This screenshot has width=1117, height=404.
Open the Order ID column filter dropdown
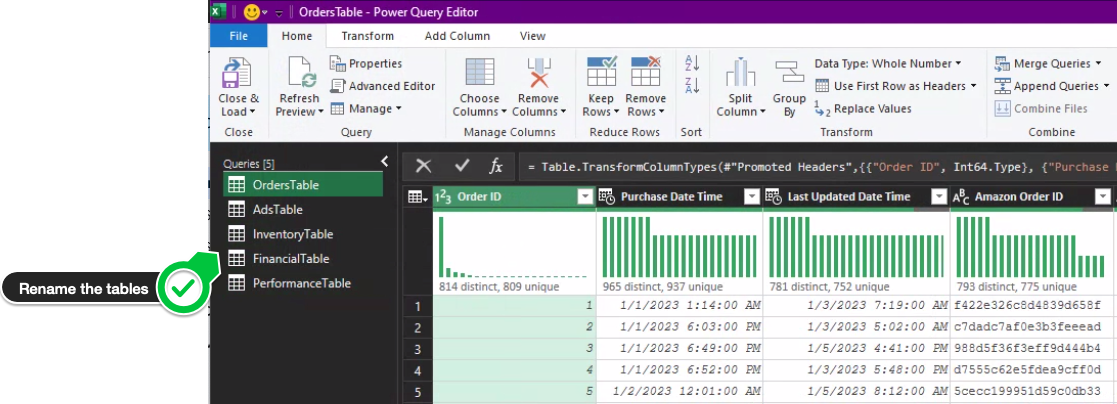586,197
